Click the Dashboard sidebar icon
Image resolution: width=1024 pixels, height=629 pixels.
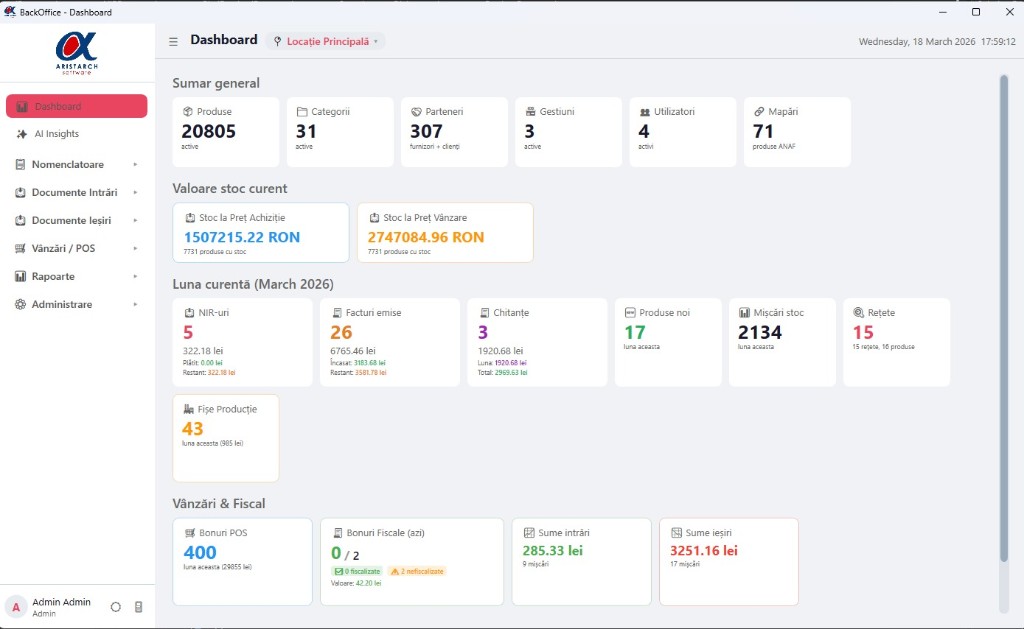point(22,106)
